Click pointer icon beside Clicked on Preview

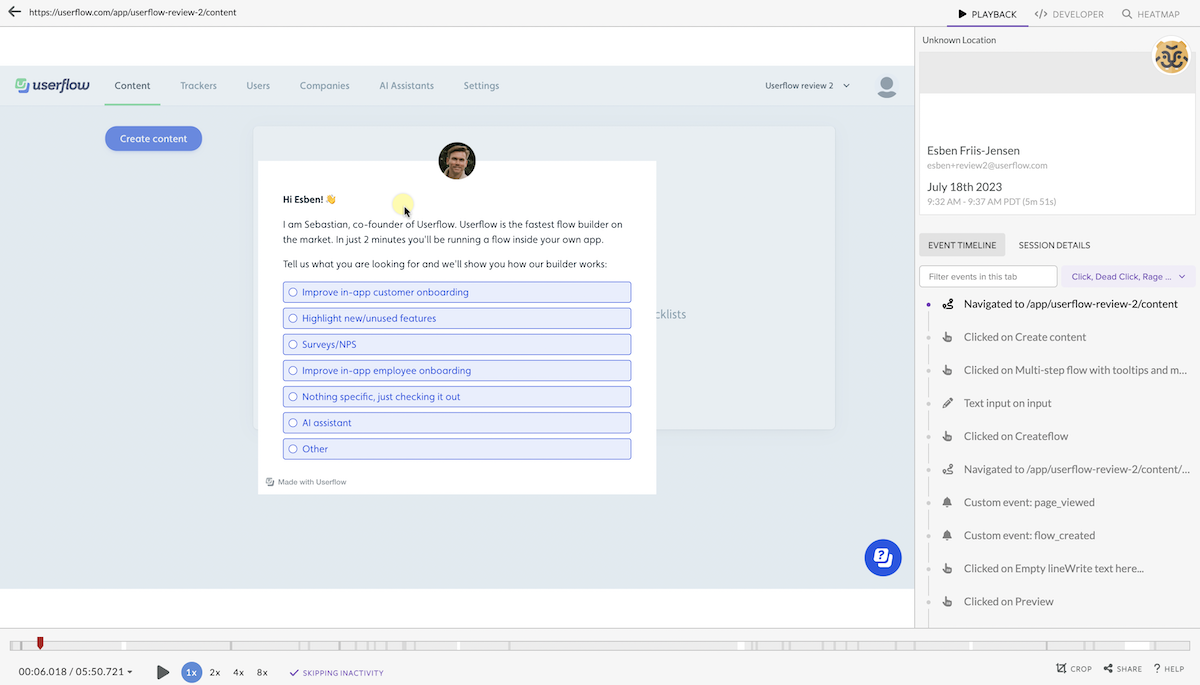[x=948, y=601]
